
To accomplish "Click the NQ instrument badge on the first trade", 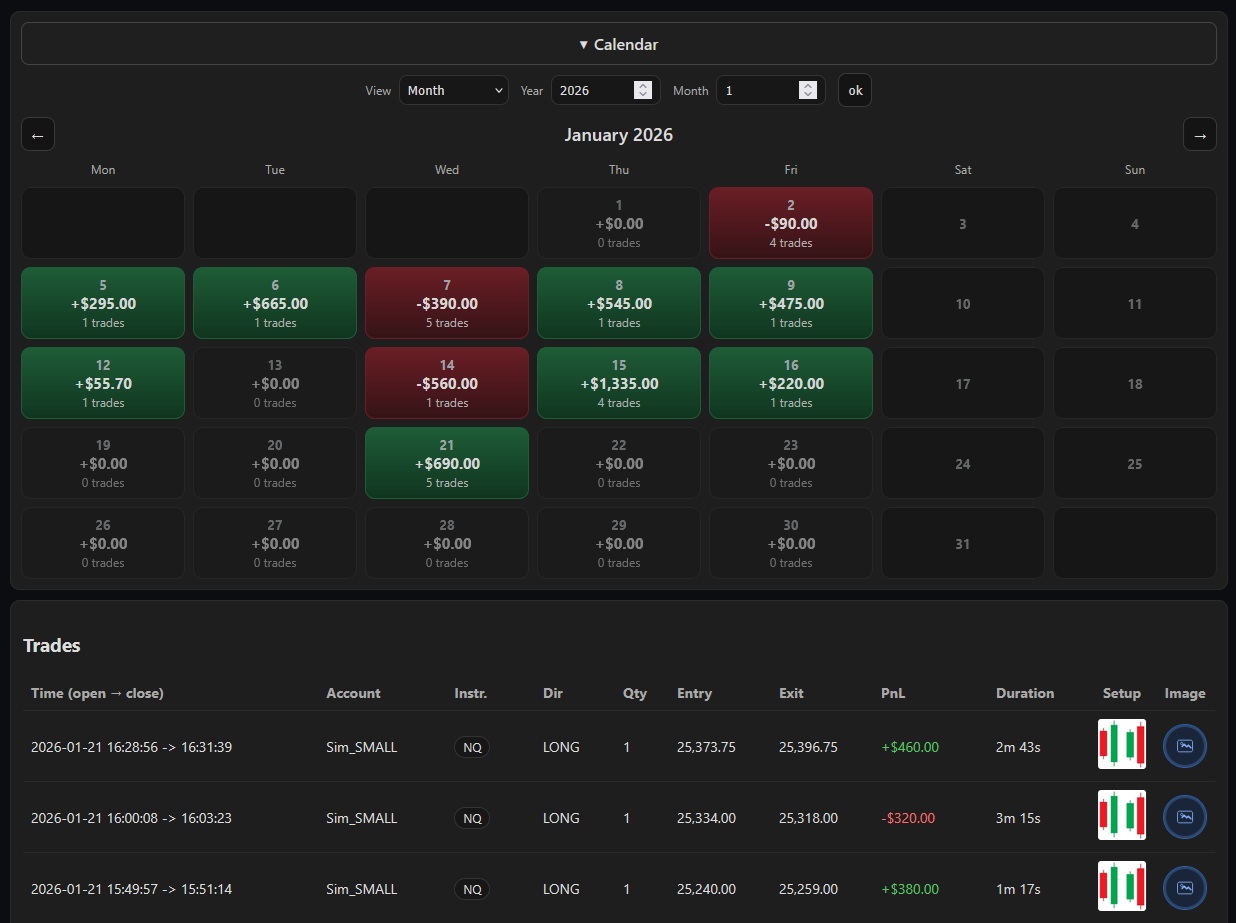I will click(x=471, y=746).
